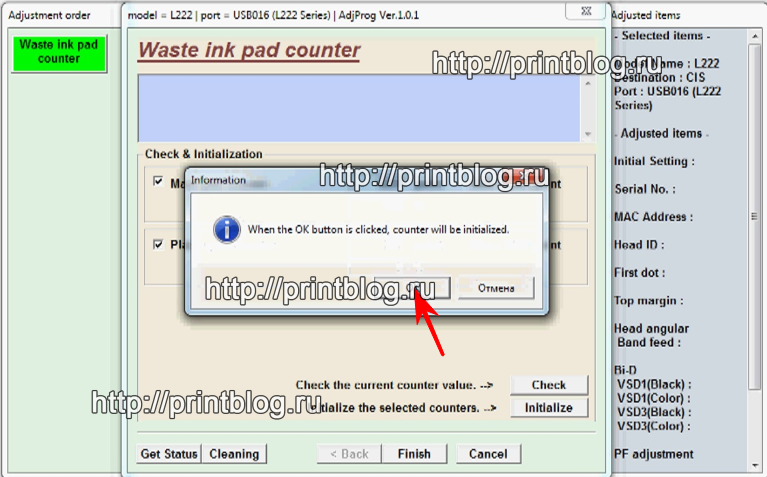The image size is (767, 477).
Task: Click the 'Head angular' entry
Action: coord(652,328)
